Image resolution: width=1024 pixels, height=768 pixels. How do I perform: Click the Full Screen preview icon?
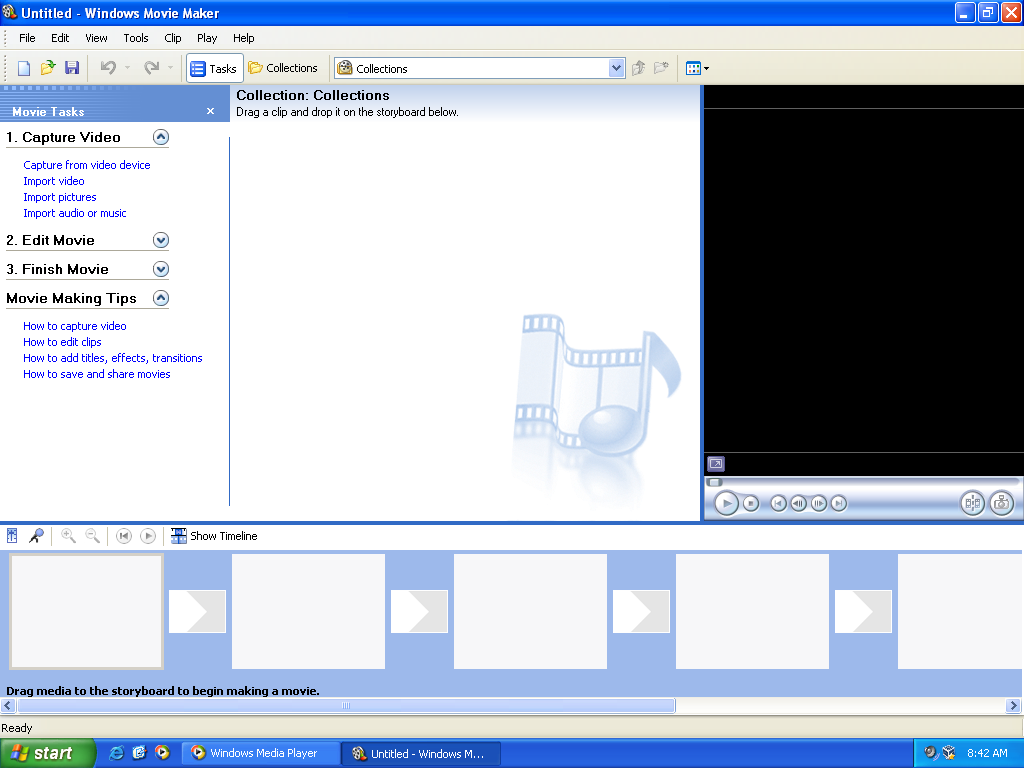point(716,464)
